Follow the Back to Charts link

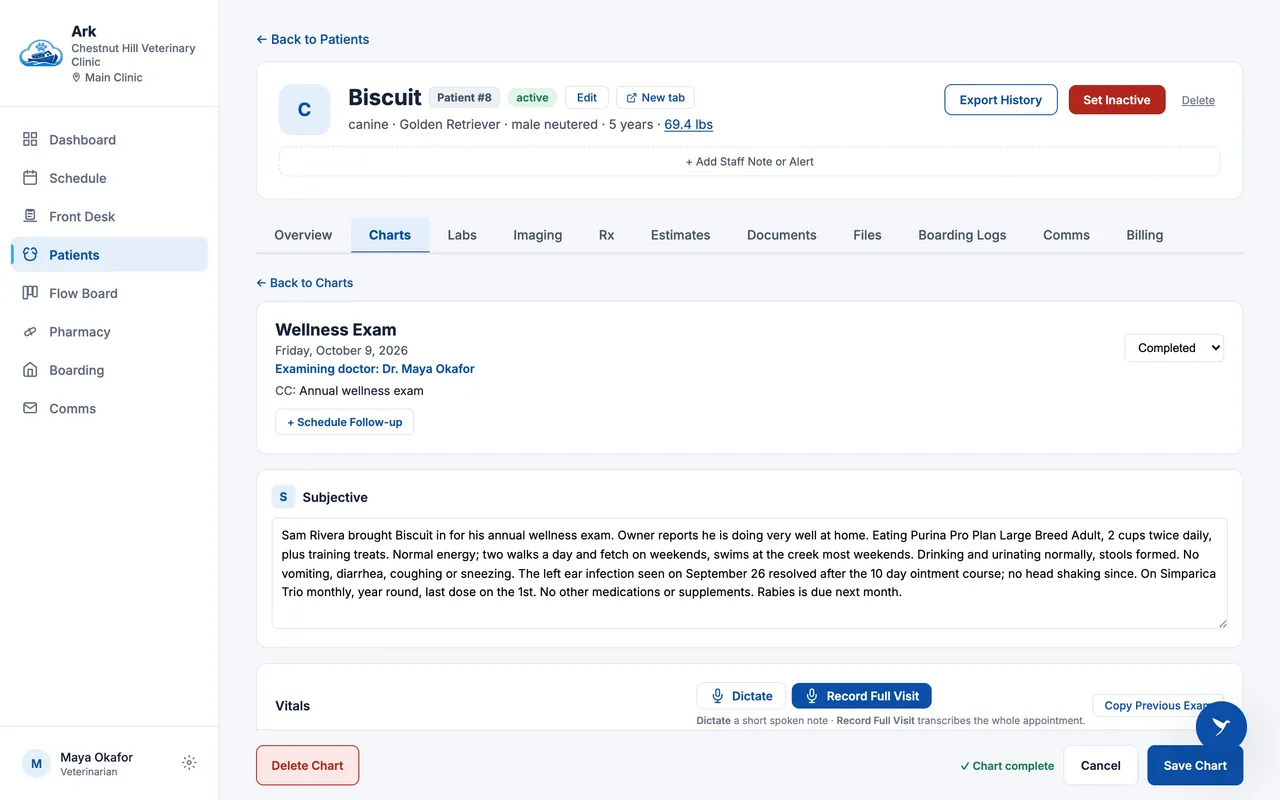305,283
